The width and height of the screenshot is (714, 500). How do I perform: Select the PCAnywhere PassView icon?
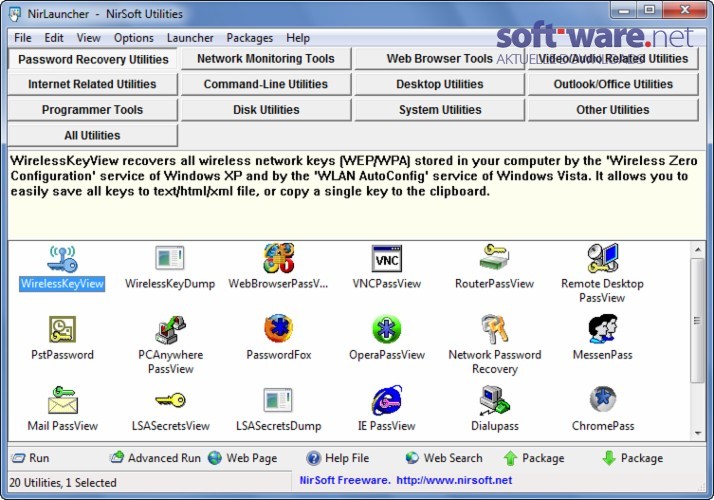170,329
